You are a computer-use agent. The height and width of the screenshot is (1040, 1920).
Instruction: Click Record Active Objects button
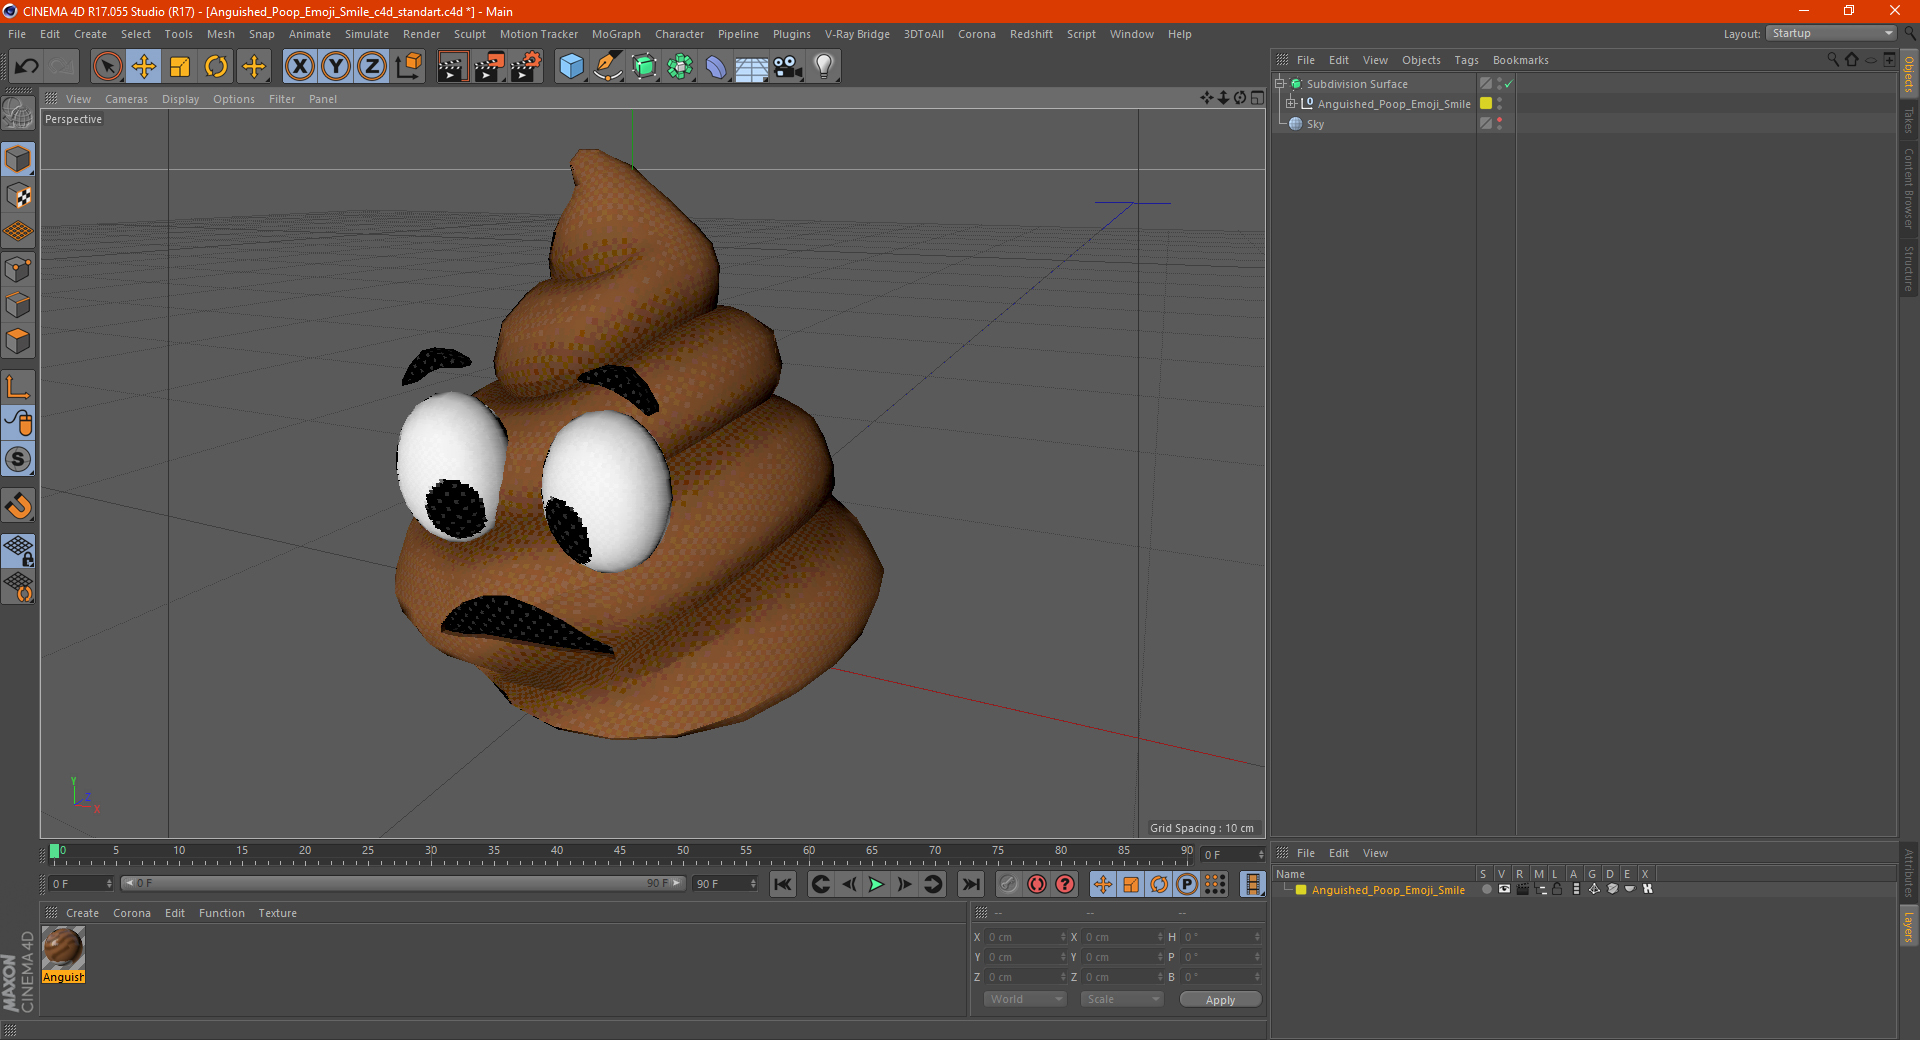(1009, 884)
